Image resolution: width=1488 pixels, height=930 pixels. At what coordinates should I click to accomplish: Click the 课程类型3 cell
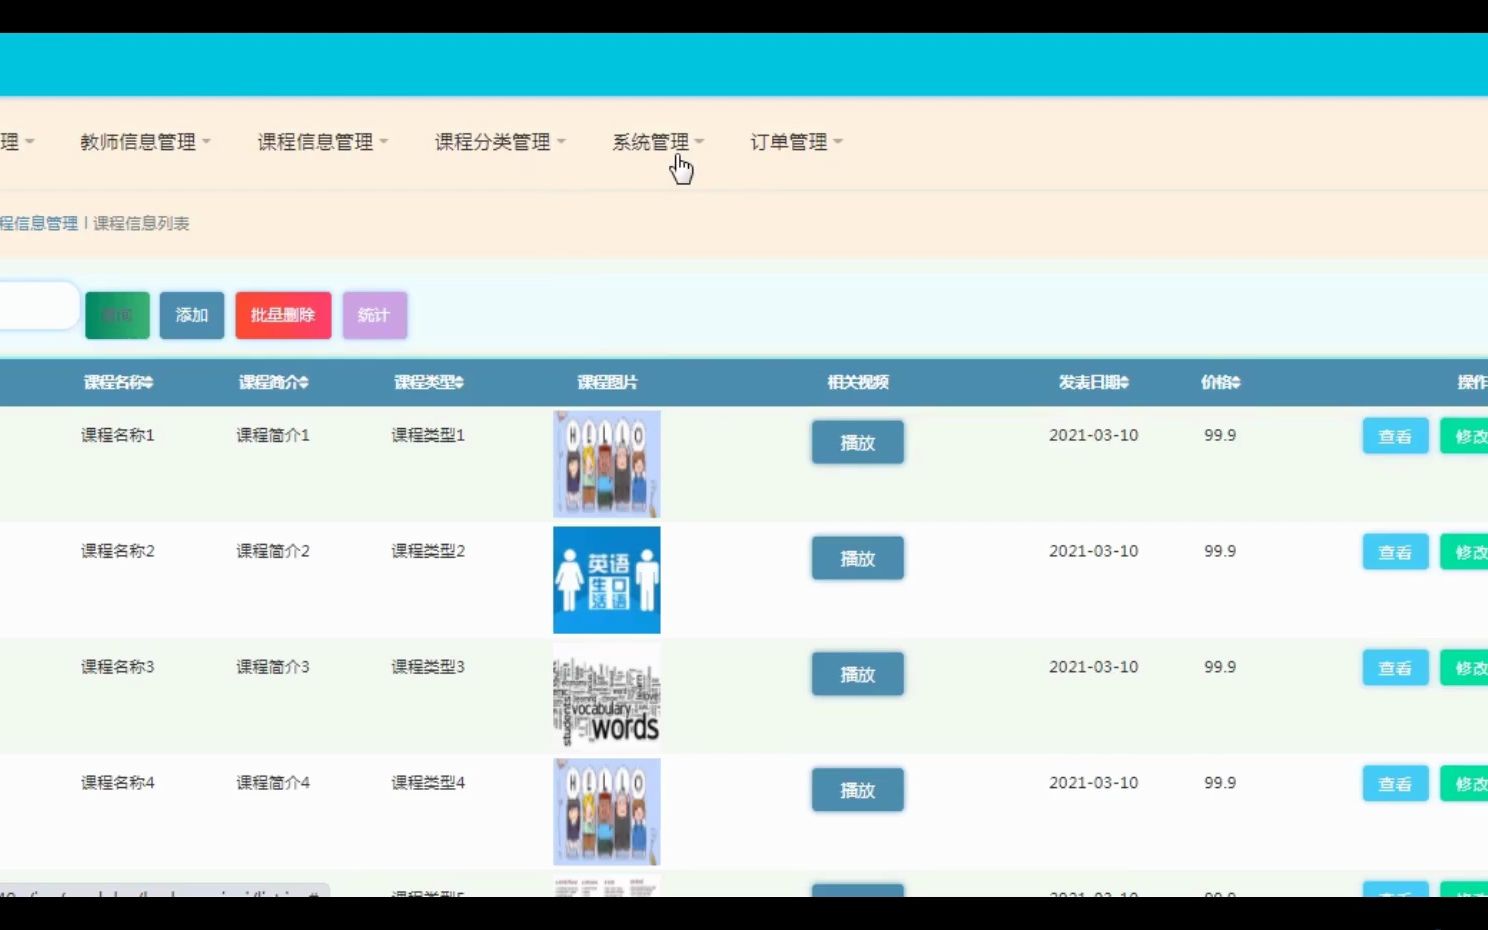(x=428, y=667)
